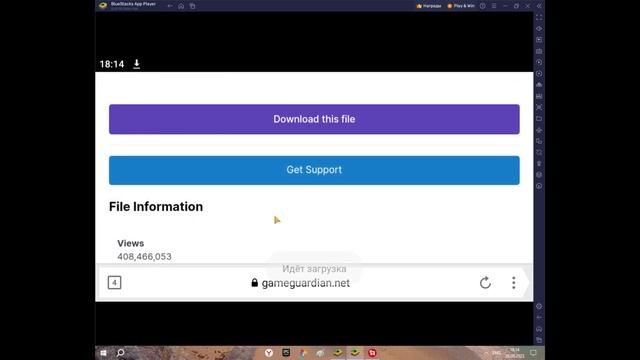Click the cloud-shaped sidebar icon
This screenshot has width=640, height=360.
click(x=539, y=85)
